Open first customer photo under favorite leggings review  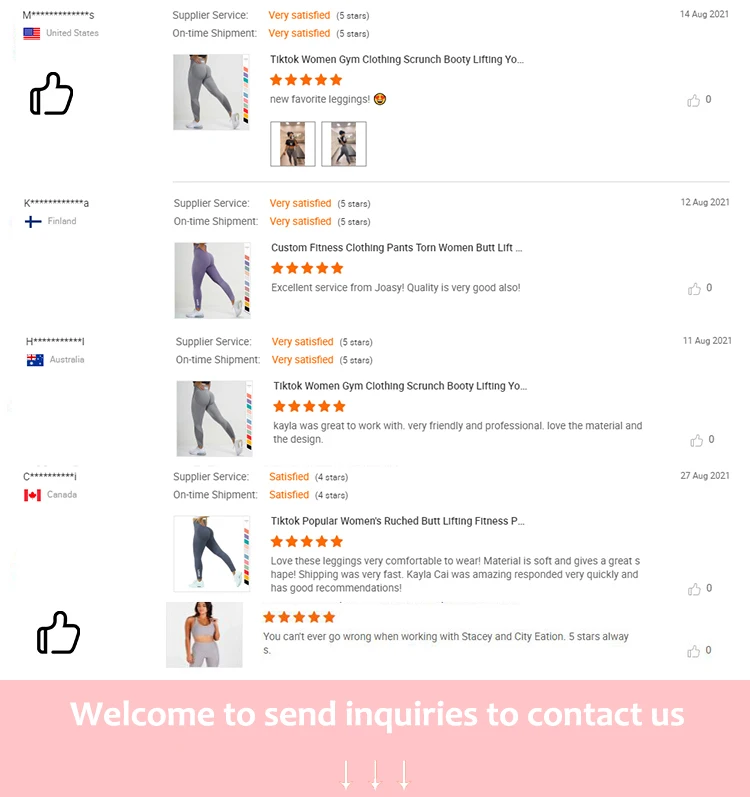click(293, 144)
